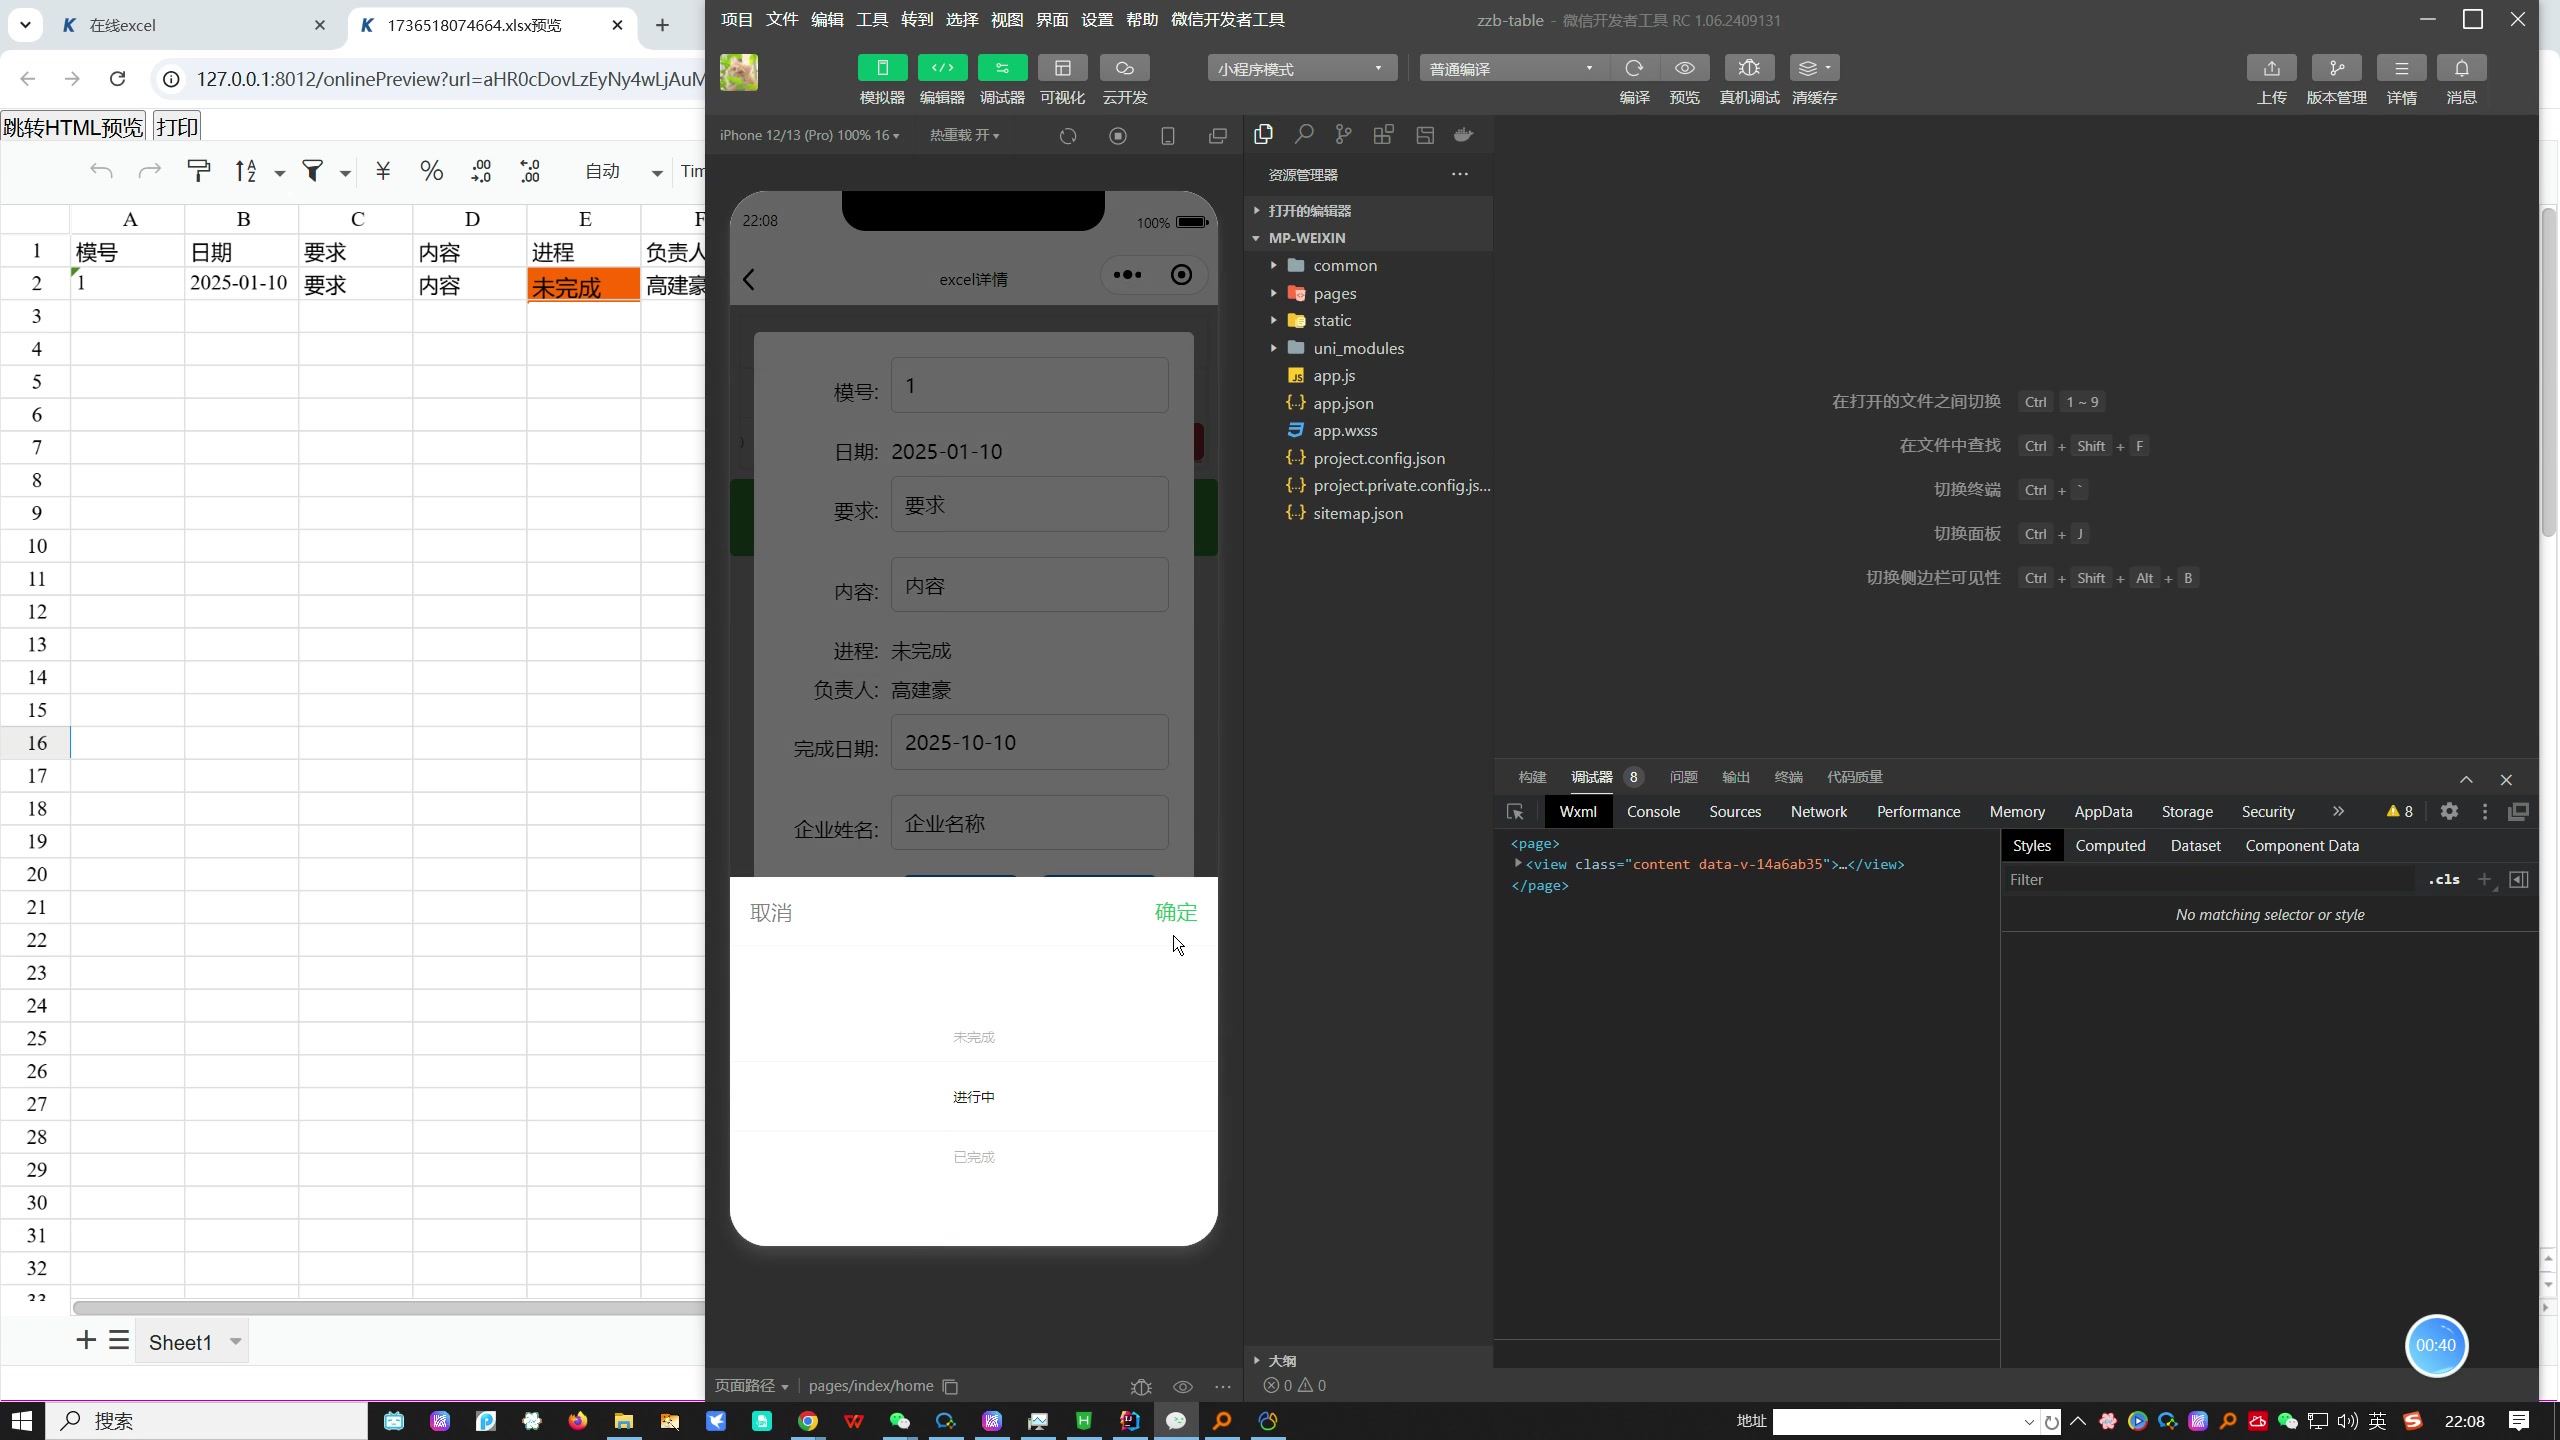Switch to the AppData tab

point(2103,812)
